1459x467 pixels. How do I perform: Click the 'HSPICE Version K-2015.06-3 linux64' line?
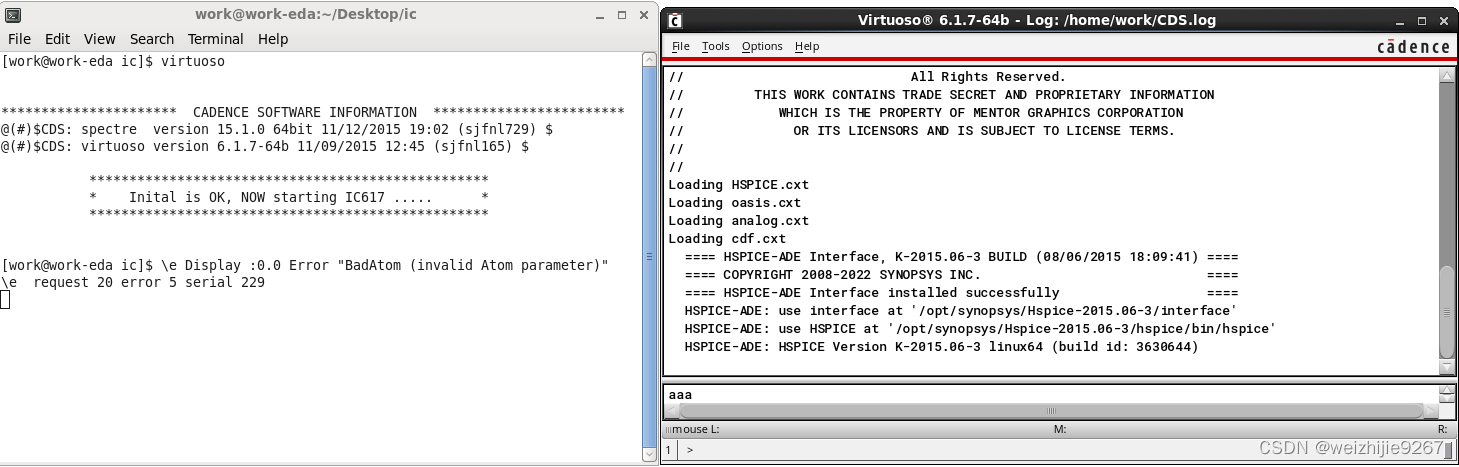(x=941, y=347)
